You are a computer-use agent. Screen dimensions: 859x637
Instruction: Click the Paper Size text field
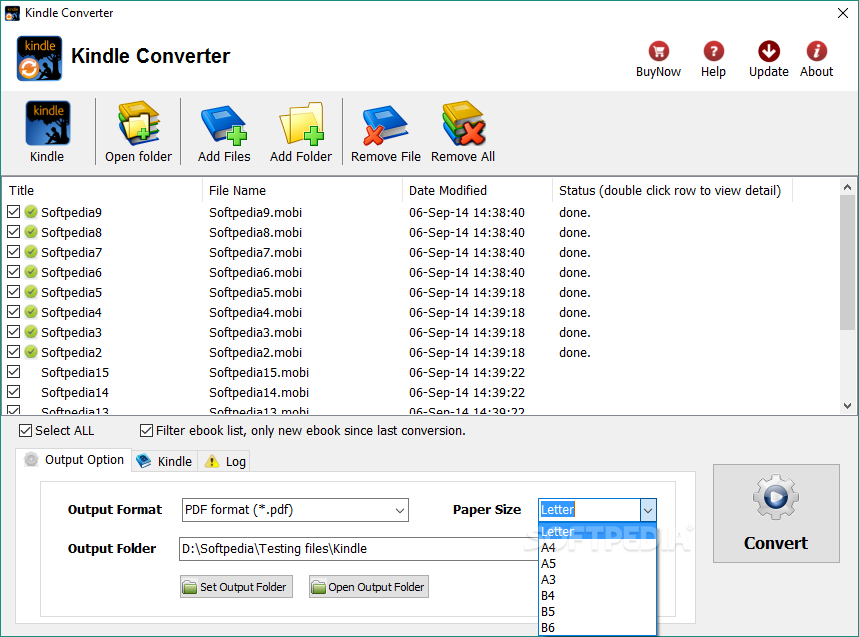[x=589, y=510]
